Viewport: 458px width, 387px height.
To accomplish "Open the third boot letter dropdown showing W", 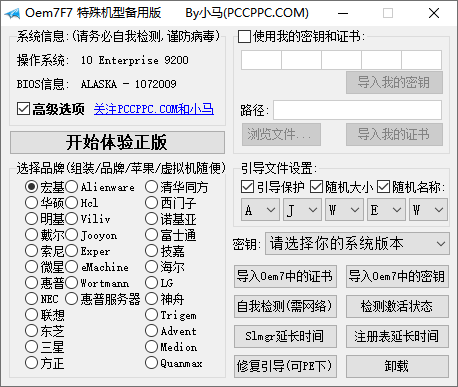I will 344,210.
